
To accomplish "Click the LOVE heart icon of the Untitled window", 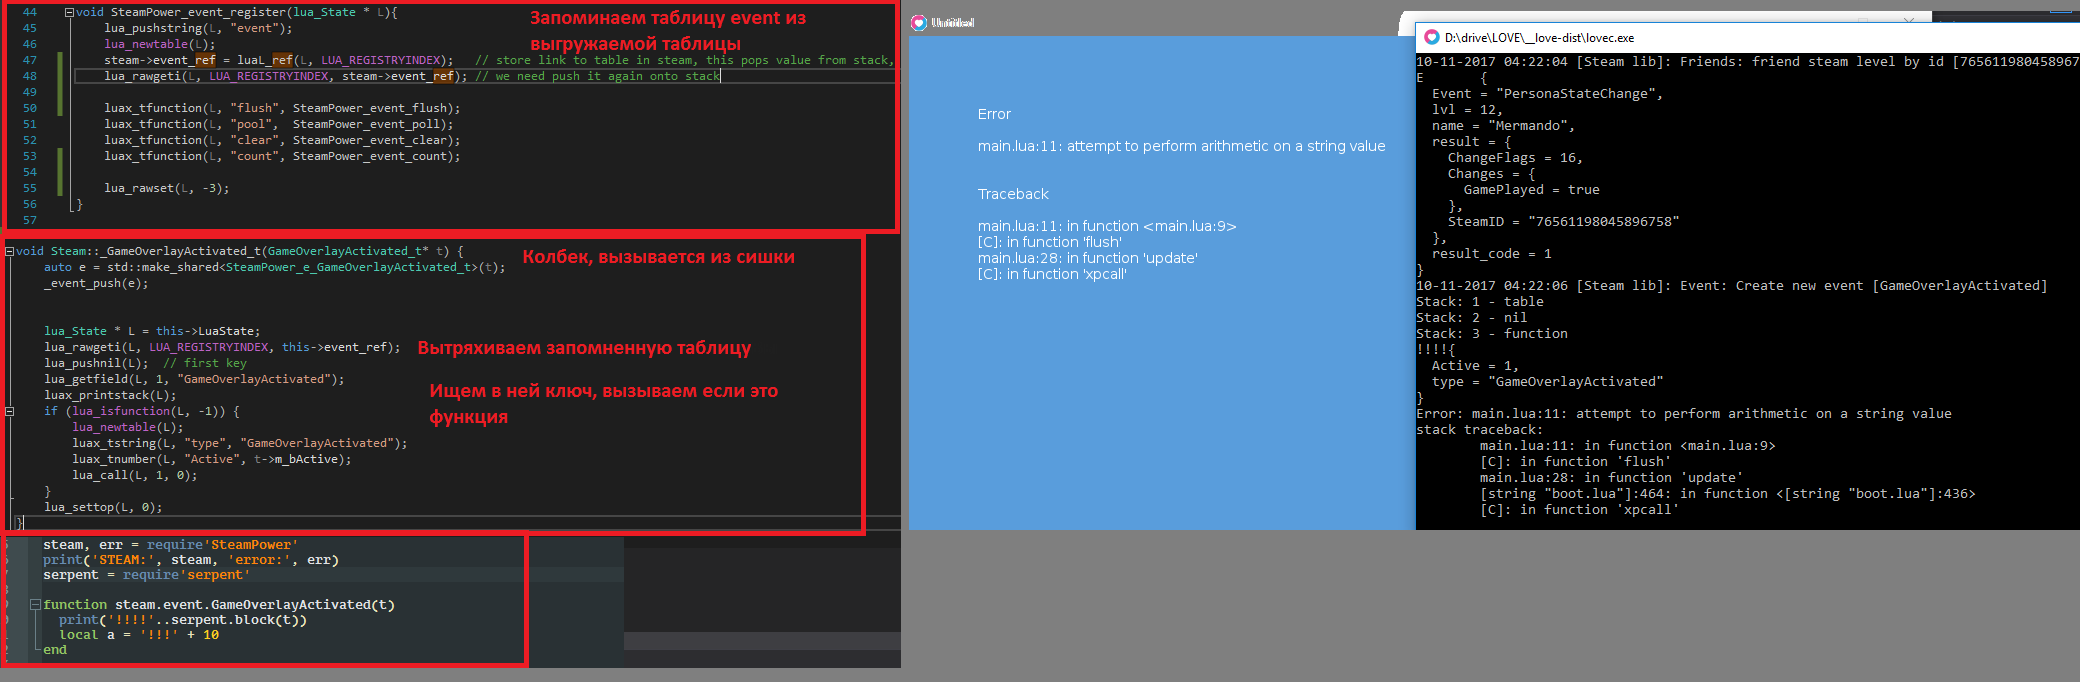I will tap(918, 22).
